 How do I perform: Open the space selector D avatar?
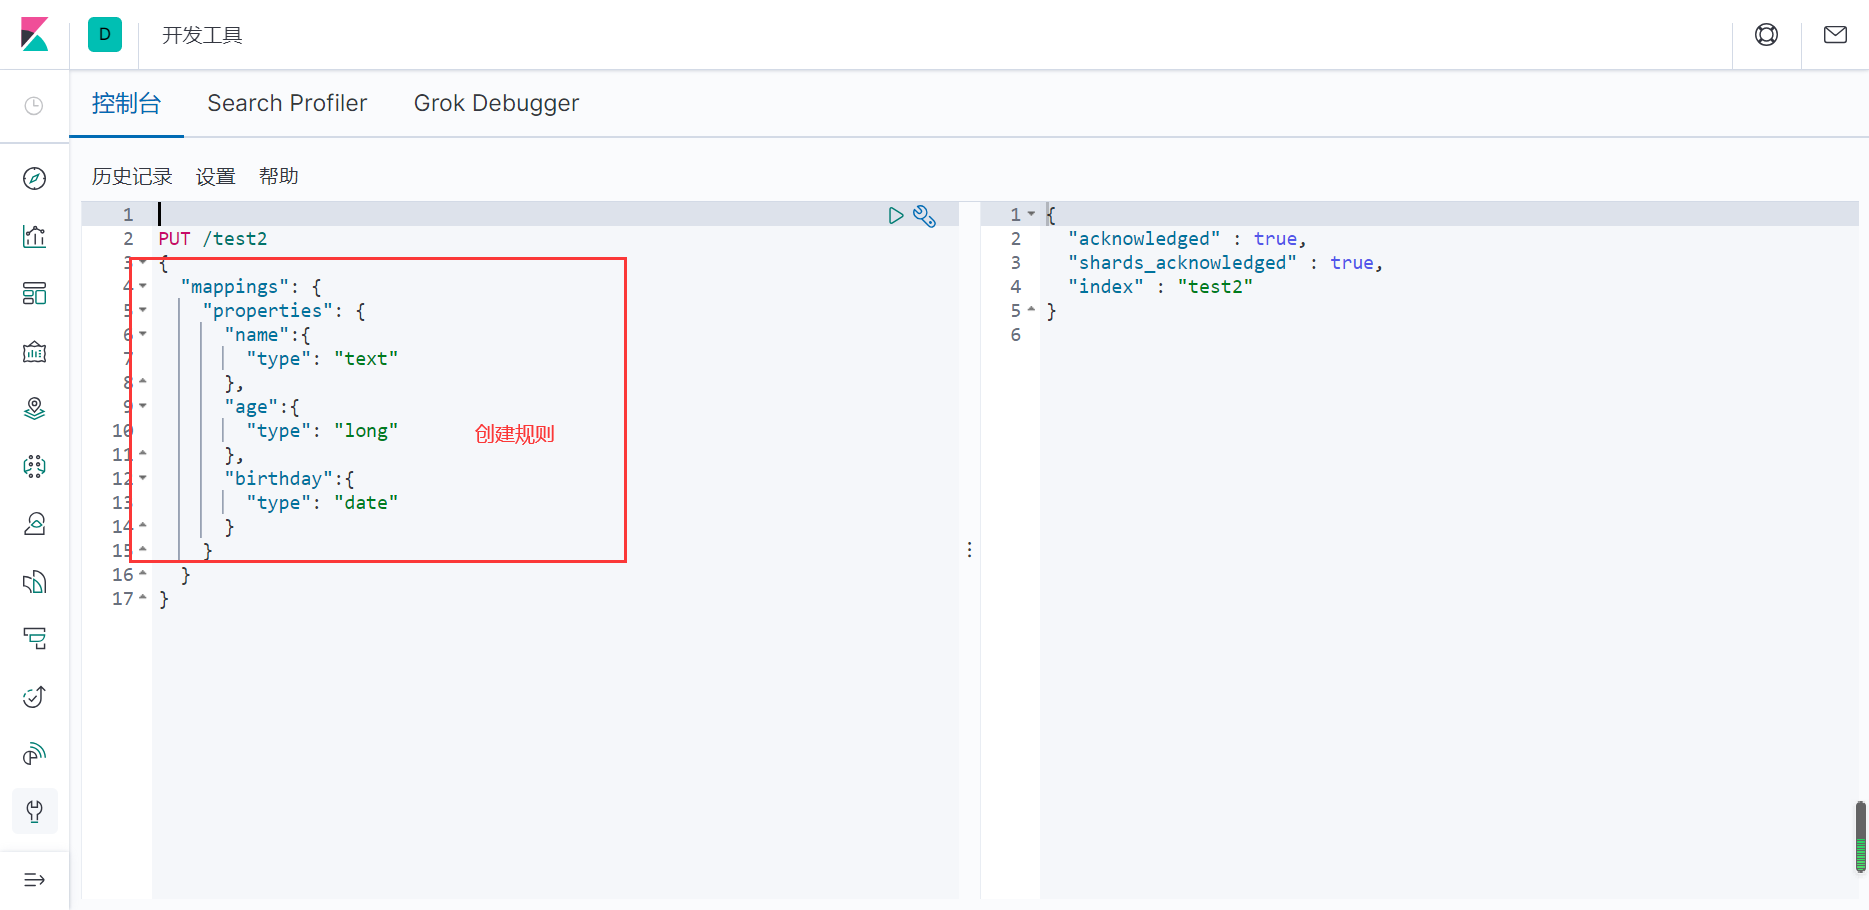point(105,34)
